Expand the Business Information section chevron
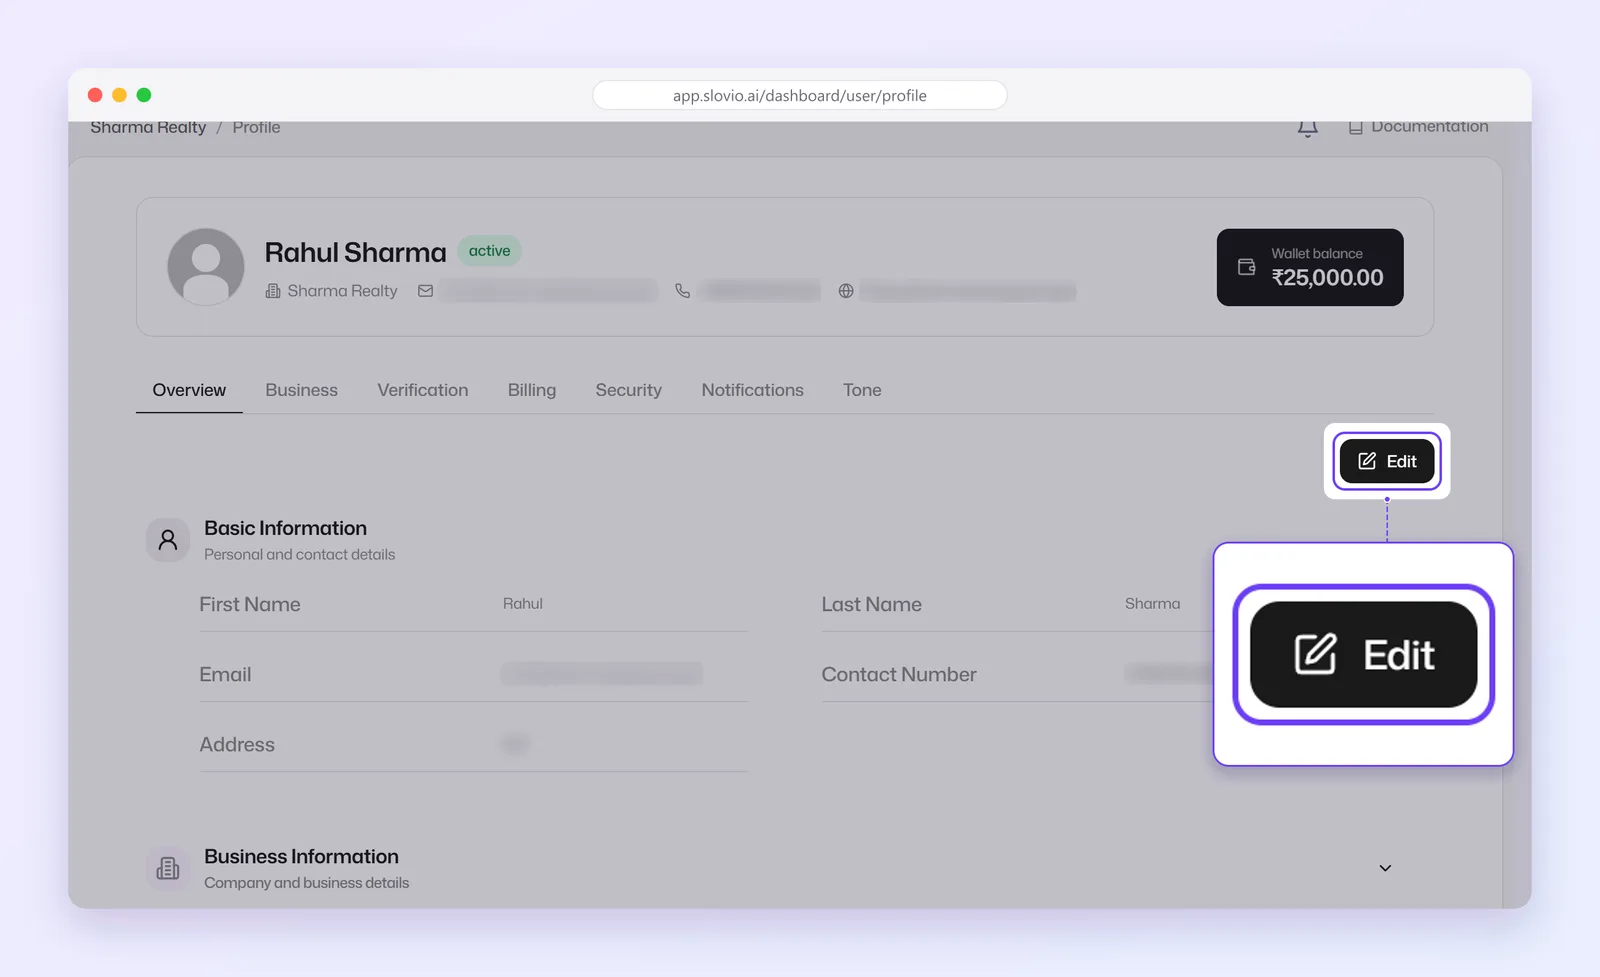Screen dimensions: 1600x977 pos(1385,868)
